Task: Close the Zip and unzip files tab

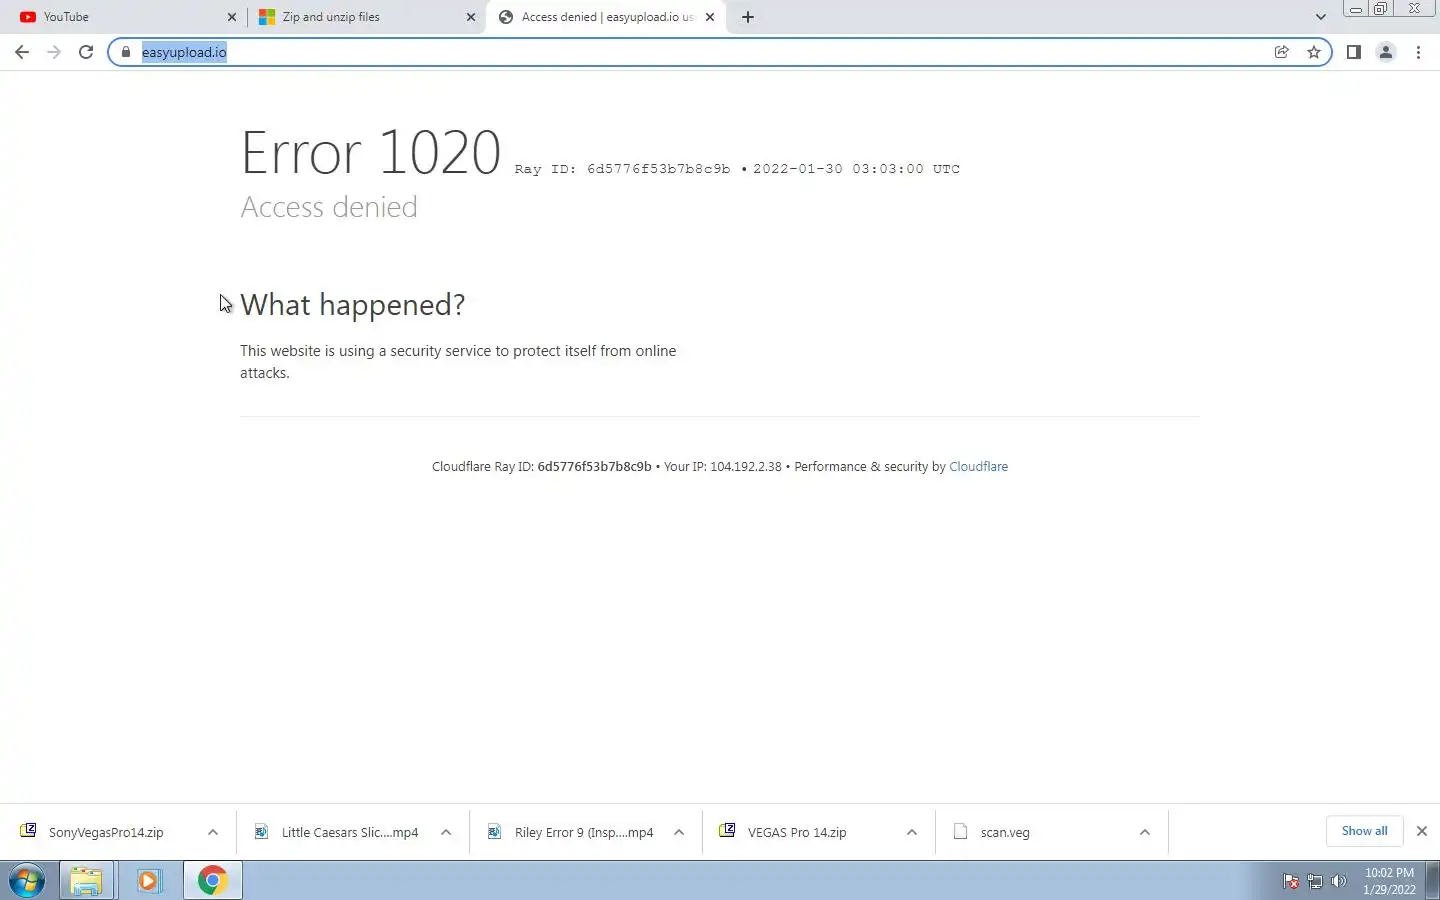Action: (471, 17)
